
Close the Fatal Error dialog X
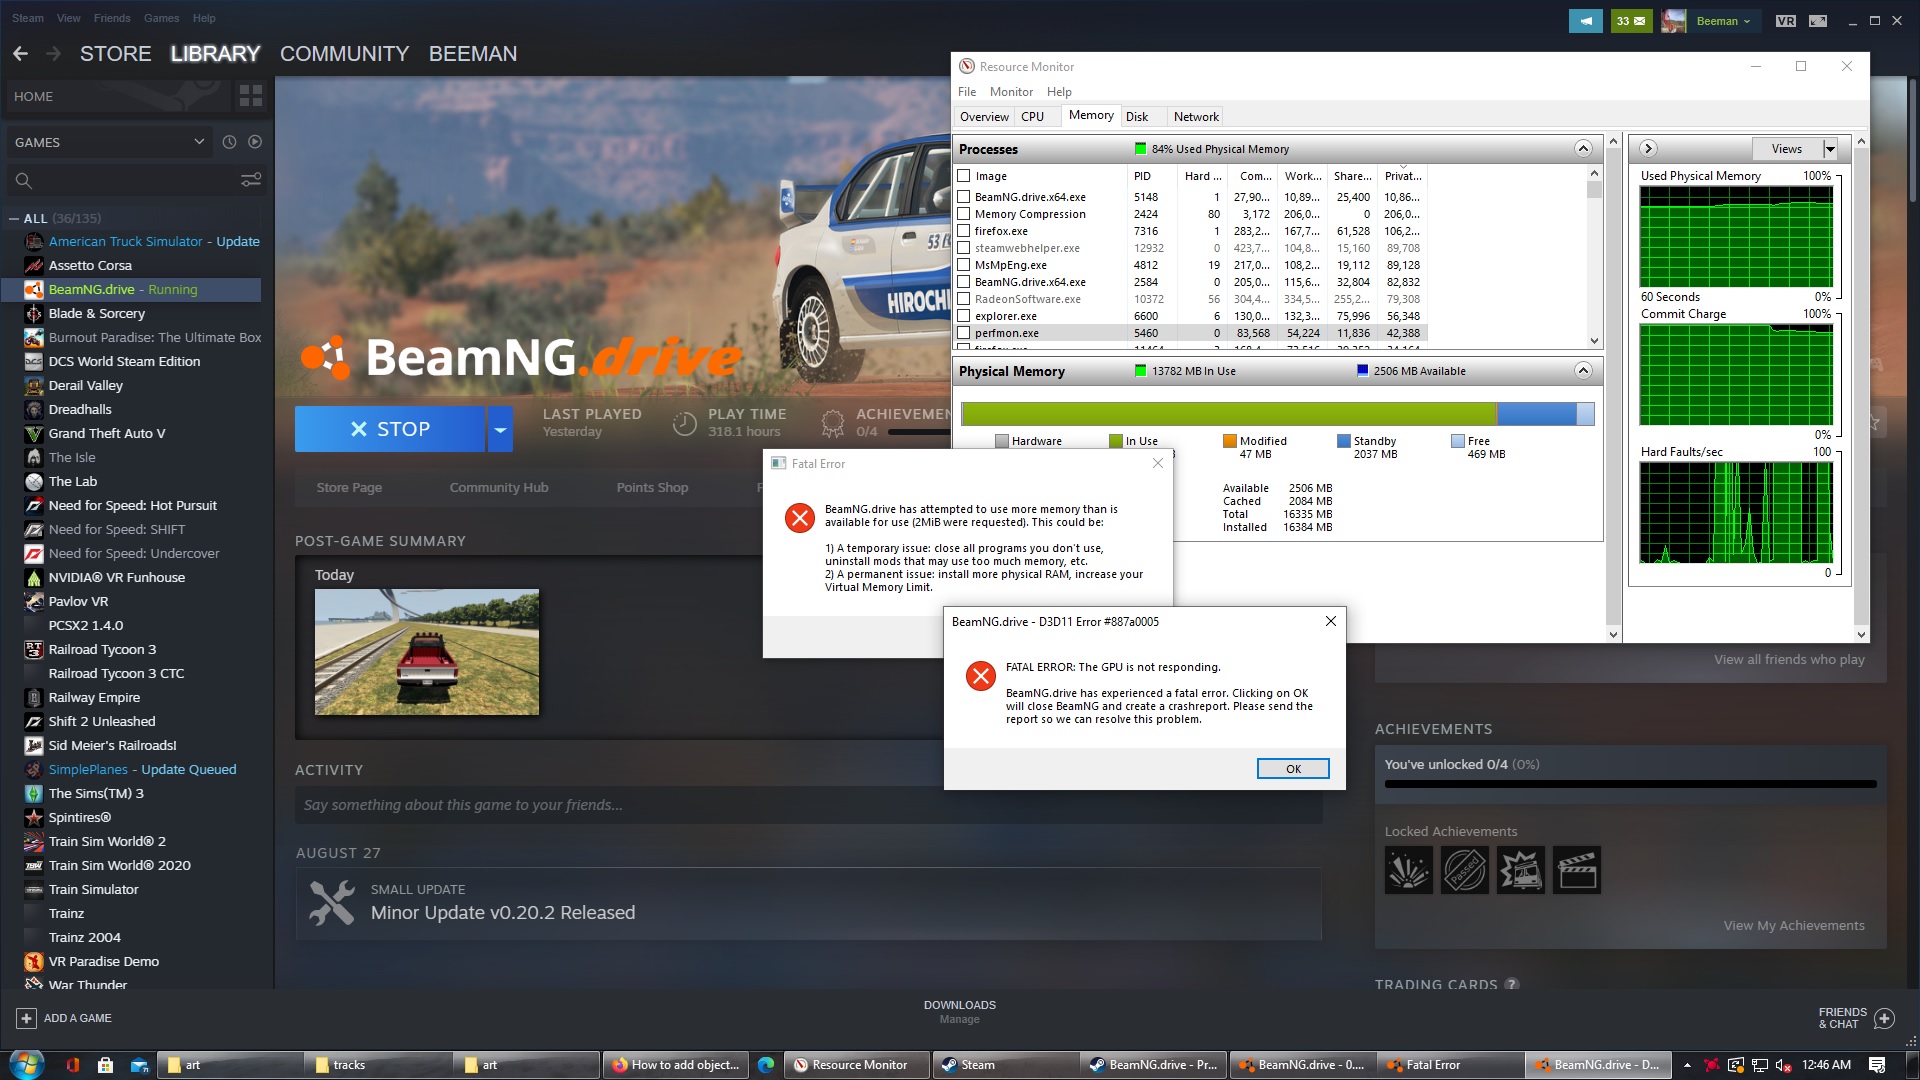(1158, 463)
